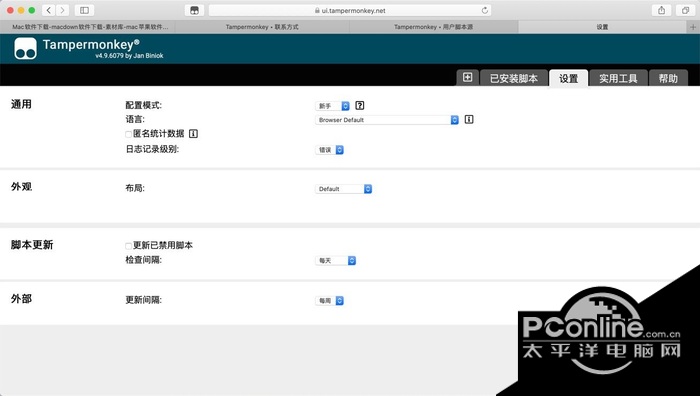Reload the page with the refresh icon
Viewport: 700px width, 396px height.
[484, 10]
